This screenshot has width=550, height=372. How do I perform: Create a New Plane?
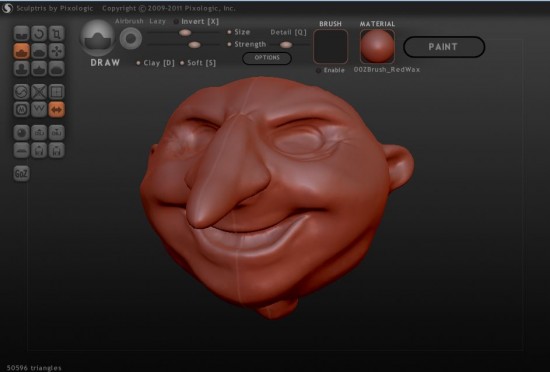[x=21, y=150]
